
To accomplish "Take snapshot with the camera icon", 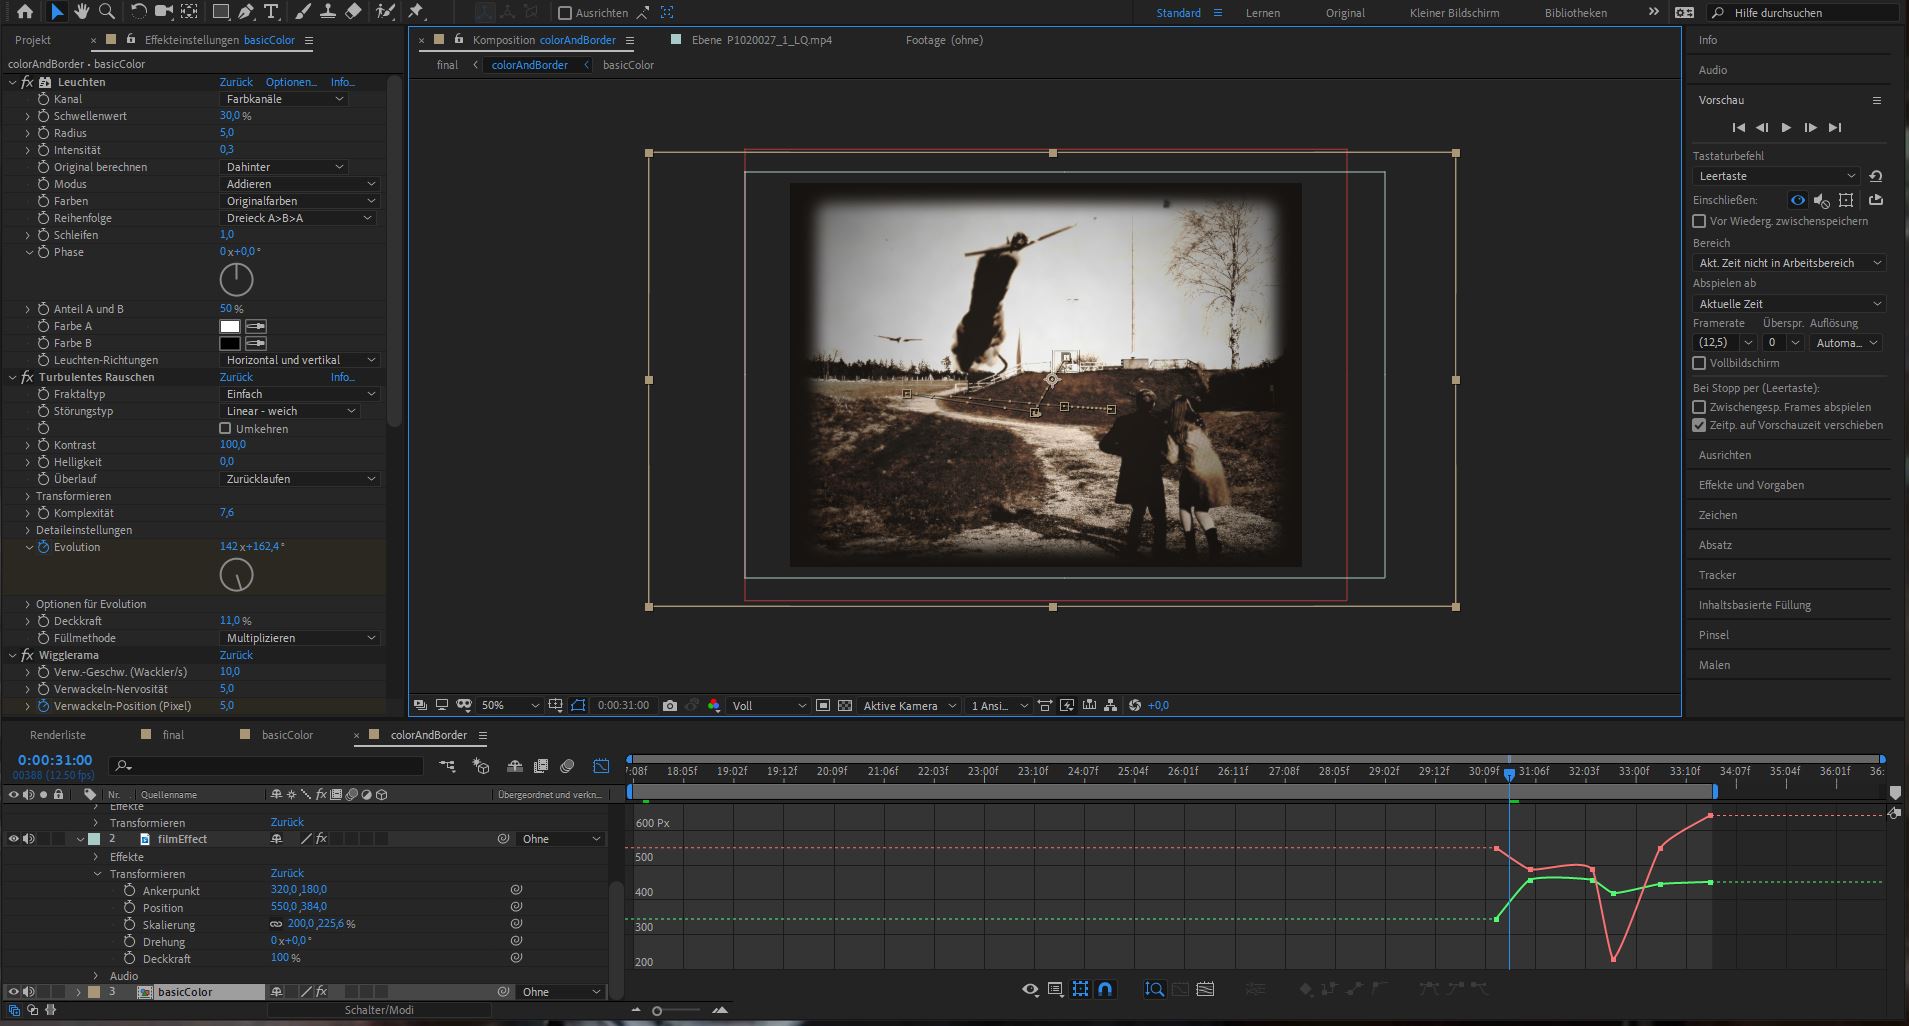I will pyautogui.click(x=670, y=706).
